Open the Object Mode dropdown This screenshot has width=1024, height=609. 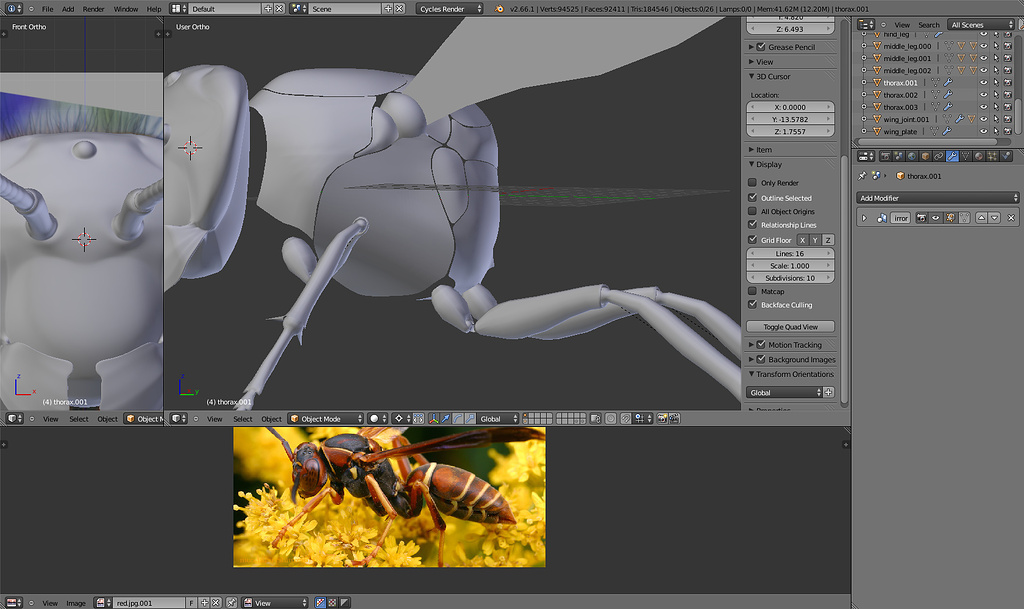tap(326, 418)
